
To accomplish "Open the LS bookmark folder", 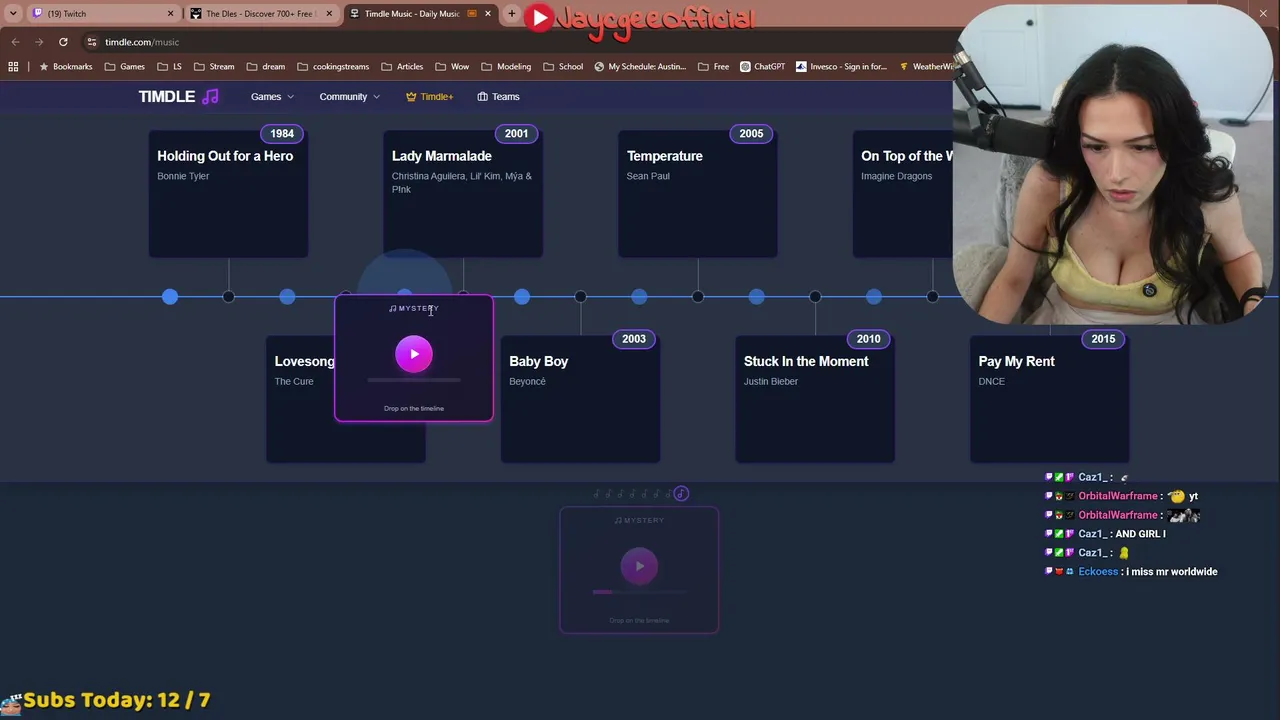I will 169,67.
